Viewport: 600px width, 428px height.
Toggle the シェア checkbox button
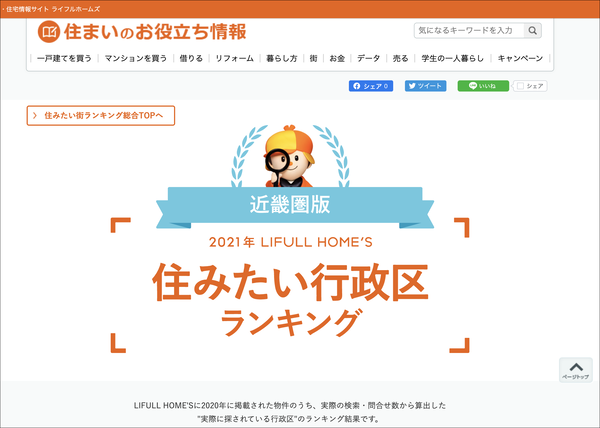[x=530, y=86]
